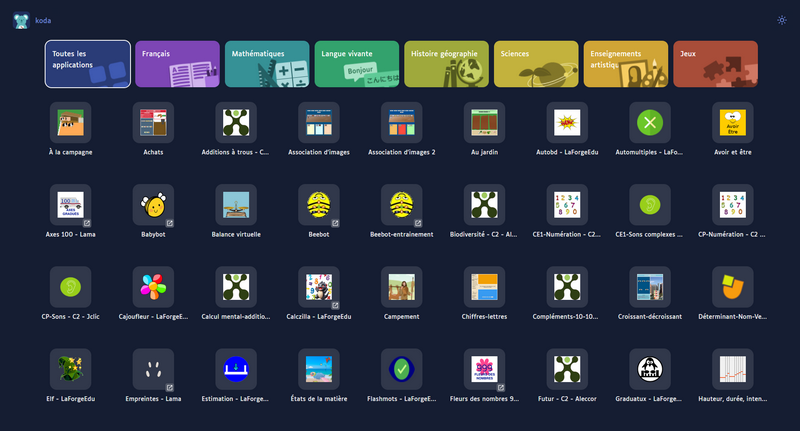Launch the Automultiples app
The image size is (800, 431).
click(x=650, y=123)
